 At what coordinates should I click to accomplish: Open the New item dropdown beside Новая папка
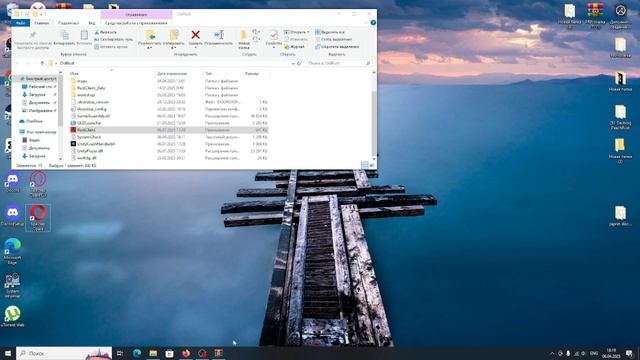pyautogui.click(x=256, y=32)
